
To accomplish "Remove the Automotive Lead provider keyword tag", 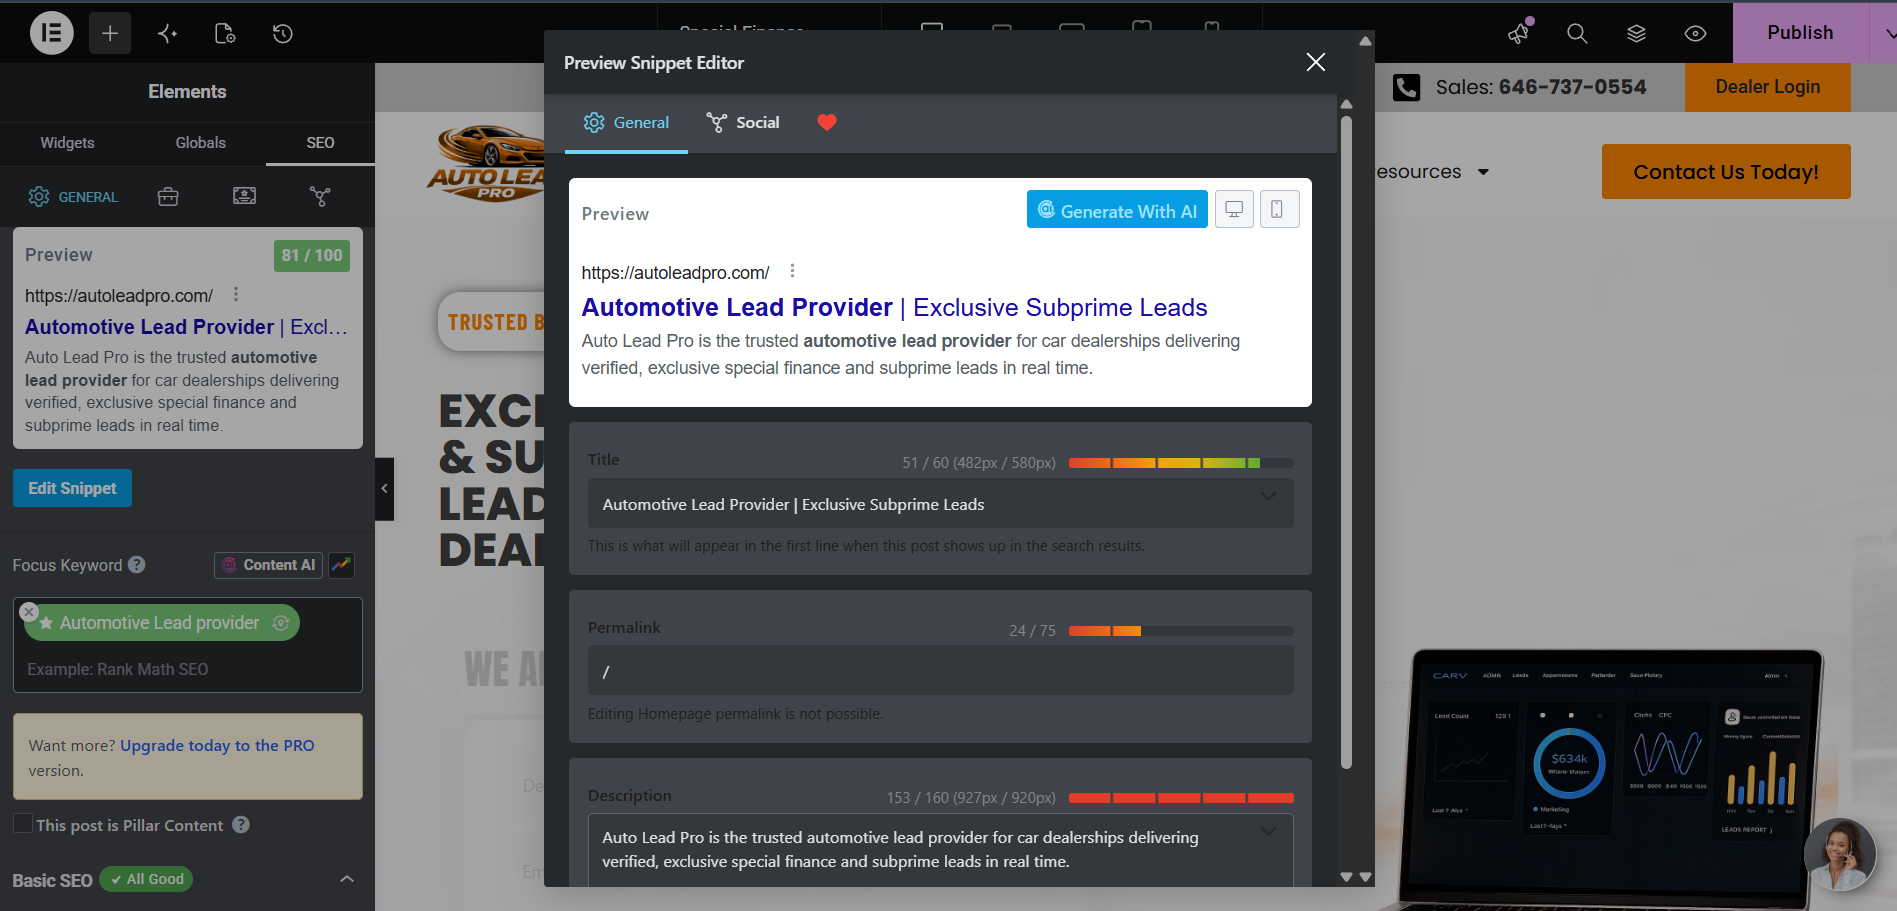I will point(29,611).
